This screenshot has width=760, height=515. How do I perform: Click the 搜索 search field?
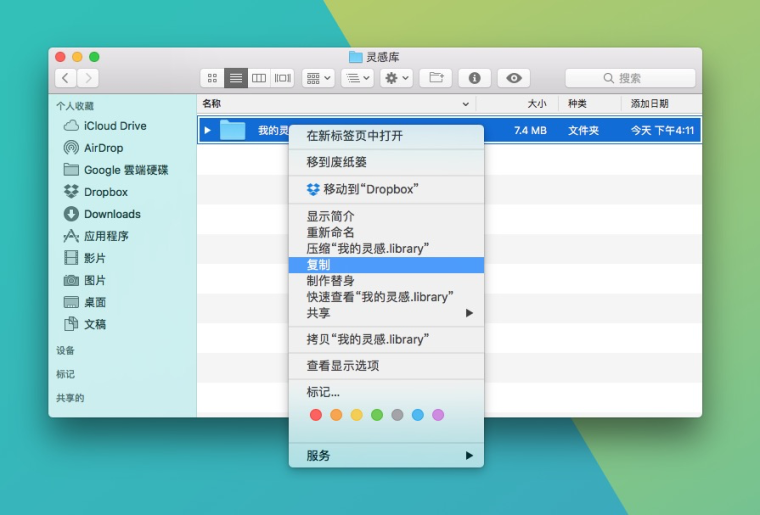click(x=630, y=78)
